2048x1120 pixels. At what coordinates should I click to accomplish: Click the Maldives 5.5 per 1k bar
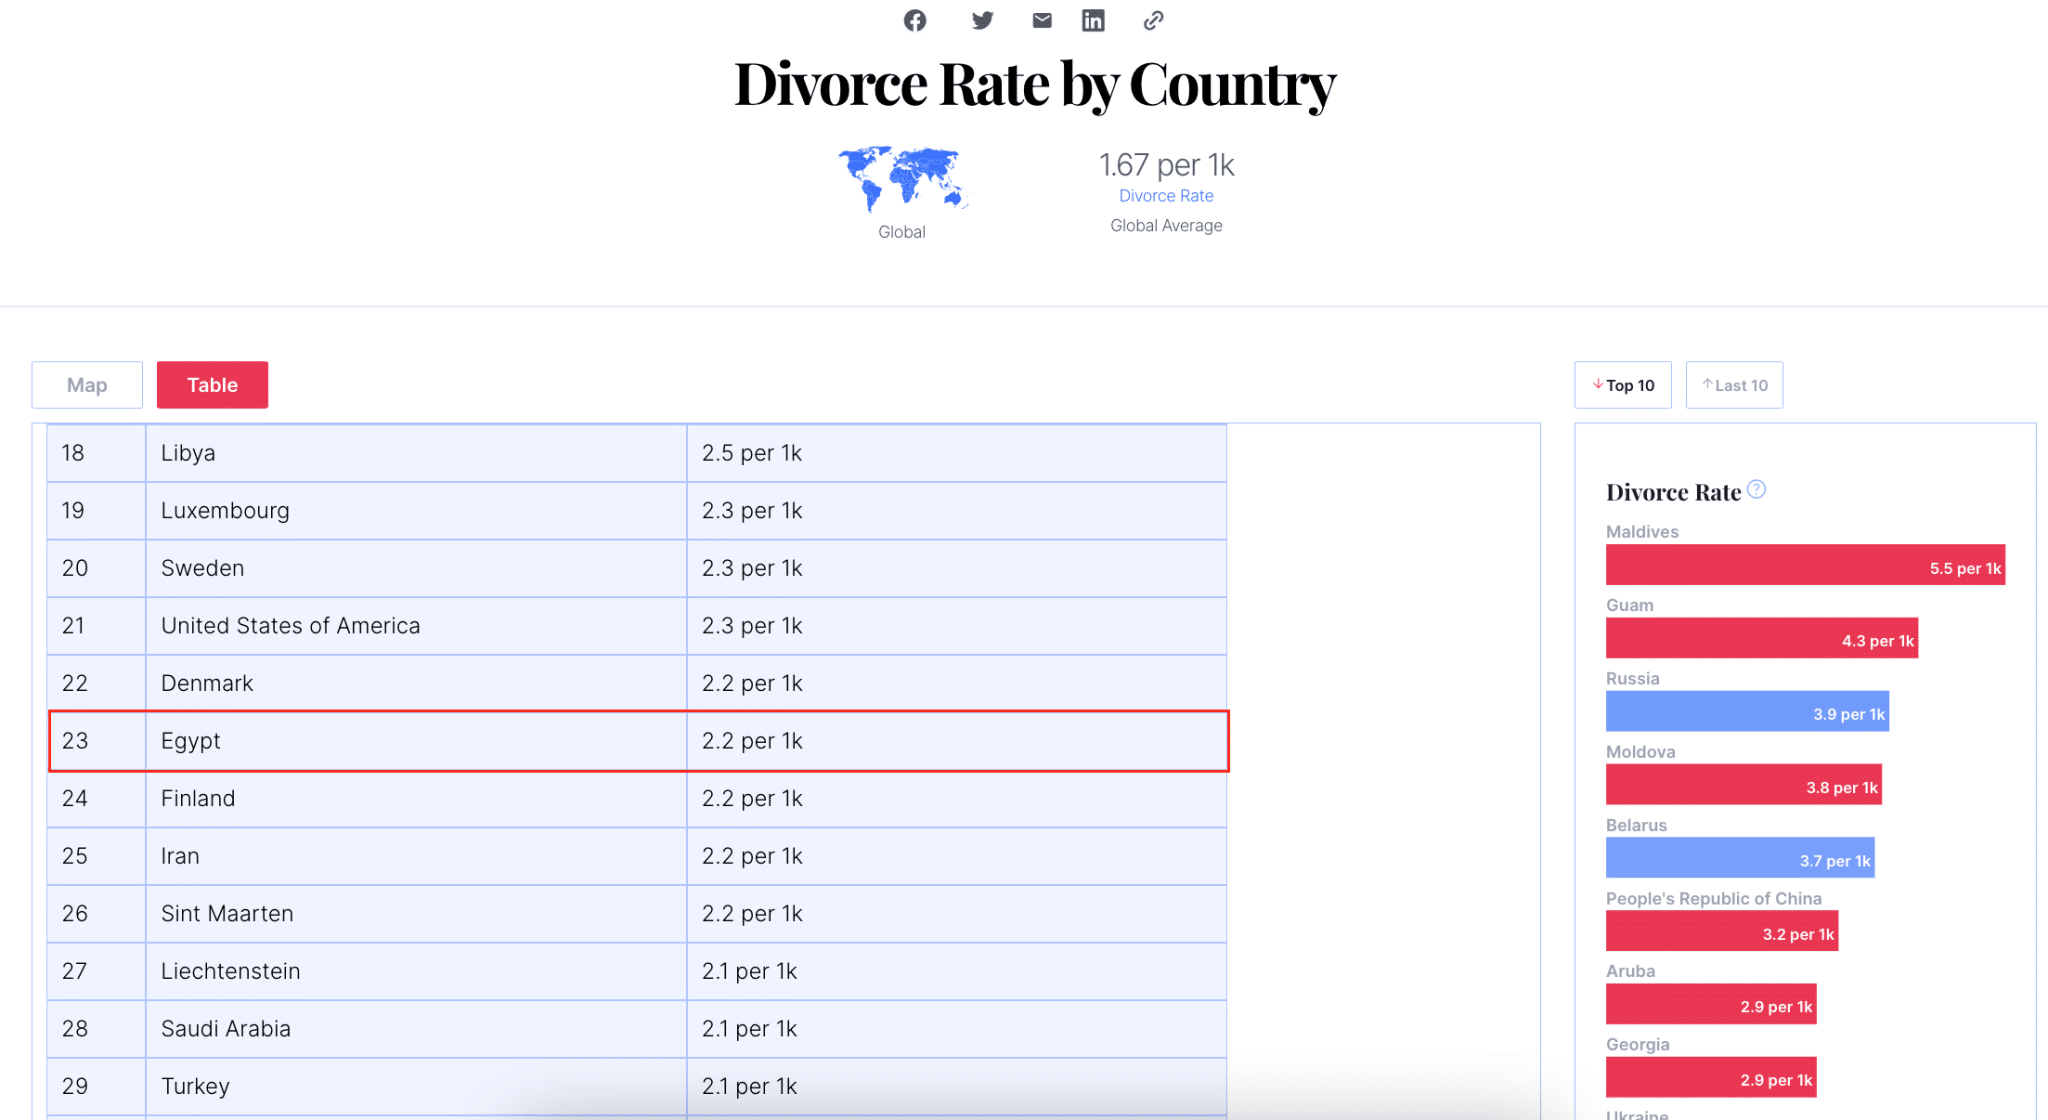1805,564
